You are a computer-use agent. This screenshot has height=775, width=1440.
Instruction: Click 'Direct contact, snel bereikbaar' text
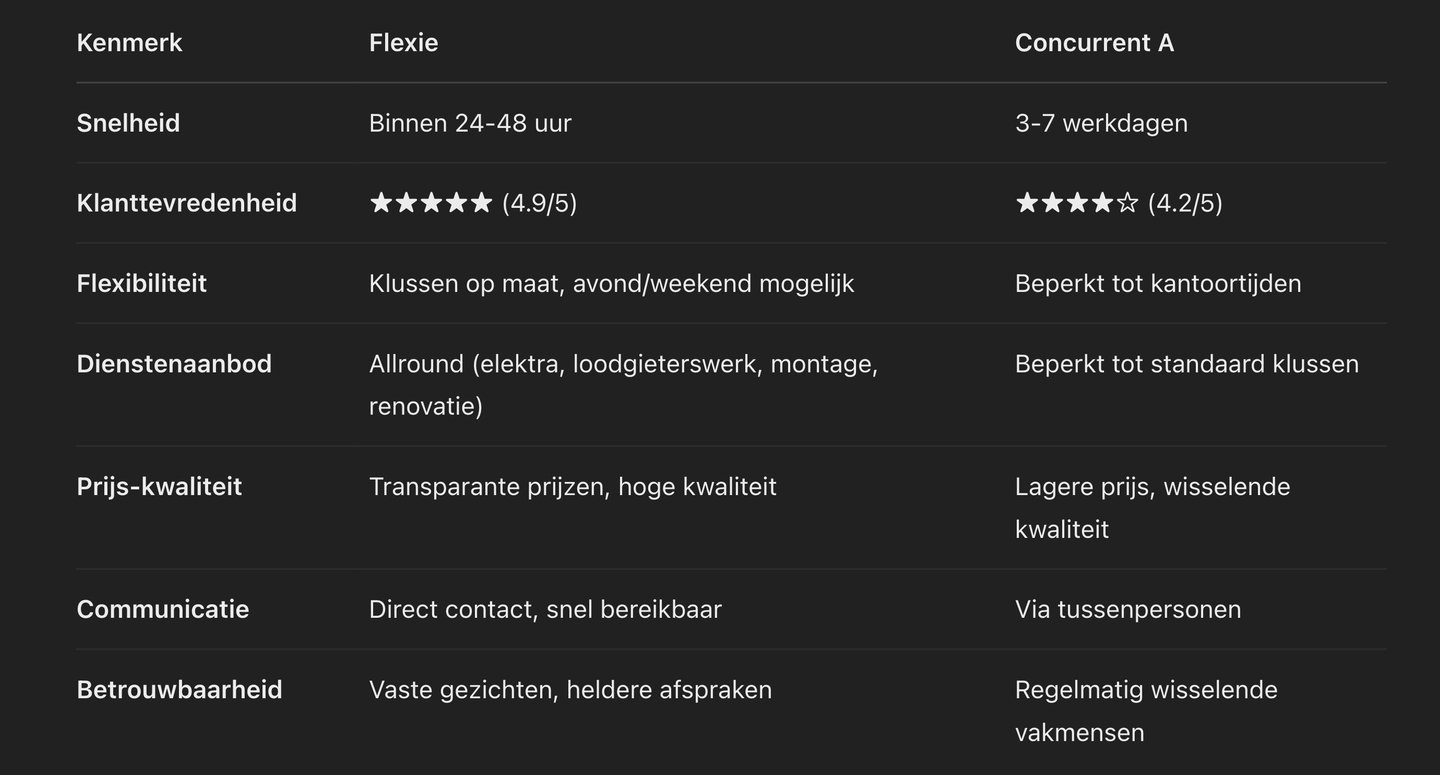point(546,609)
